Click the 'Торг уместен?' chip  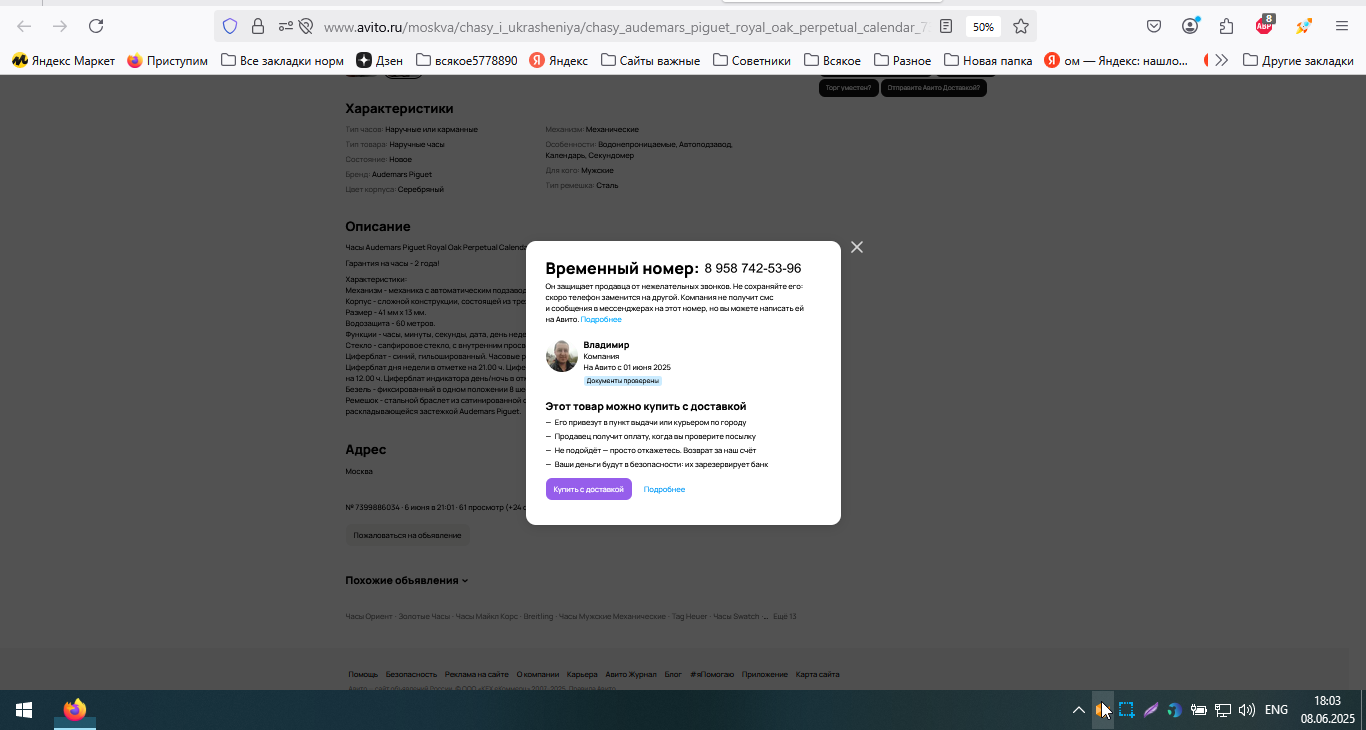pyautogui.click(x=849, y=88)
